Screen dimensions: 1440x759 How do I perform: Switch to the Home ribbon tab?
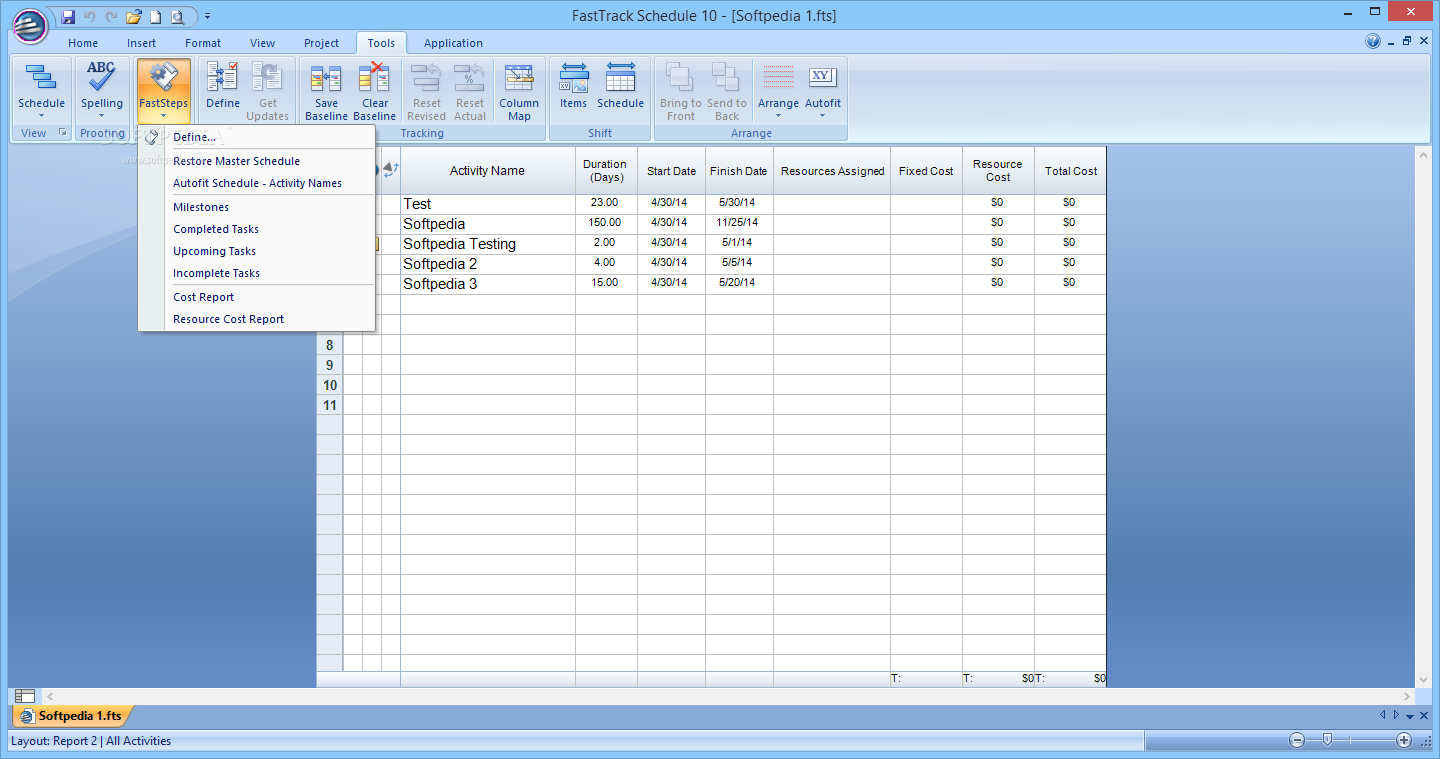(83, 43)
